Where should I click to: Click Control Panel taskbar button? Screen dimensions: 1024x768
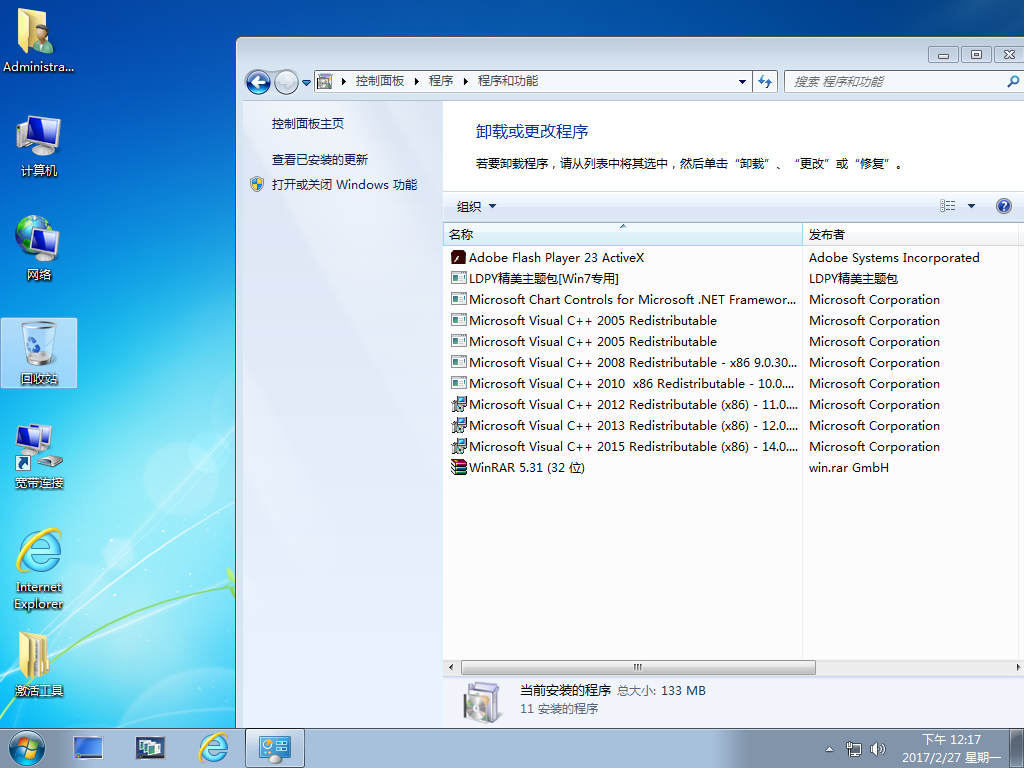275,748
